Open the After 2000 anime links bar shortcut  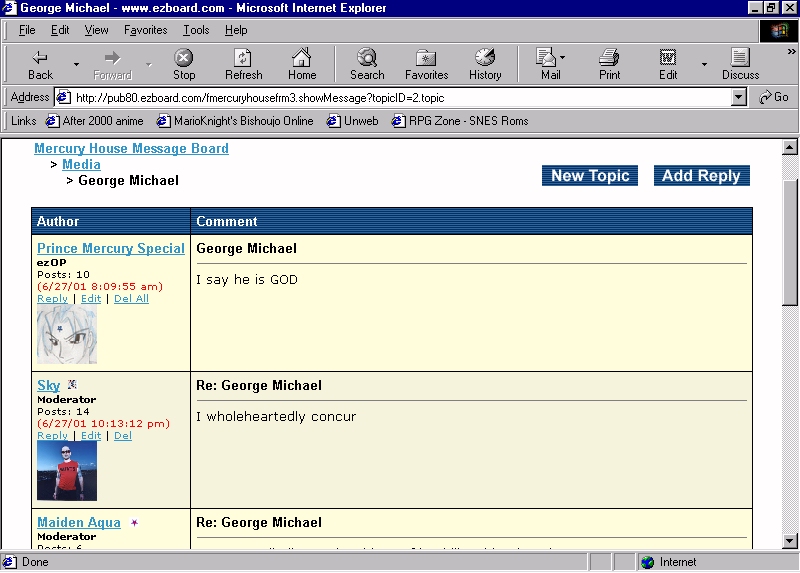click(x=95, y=121)
